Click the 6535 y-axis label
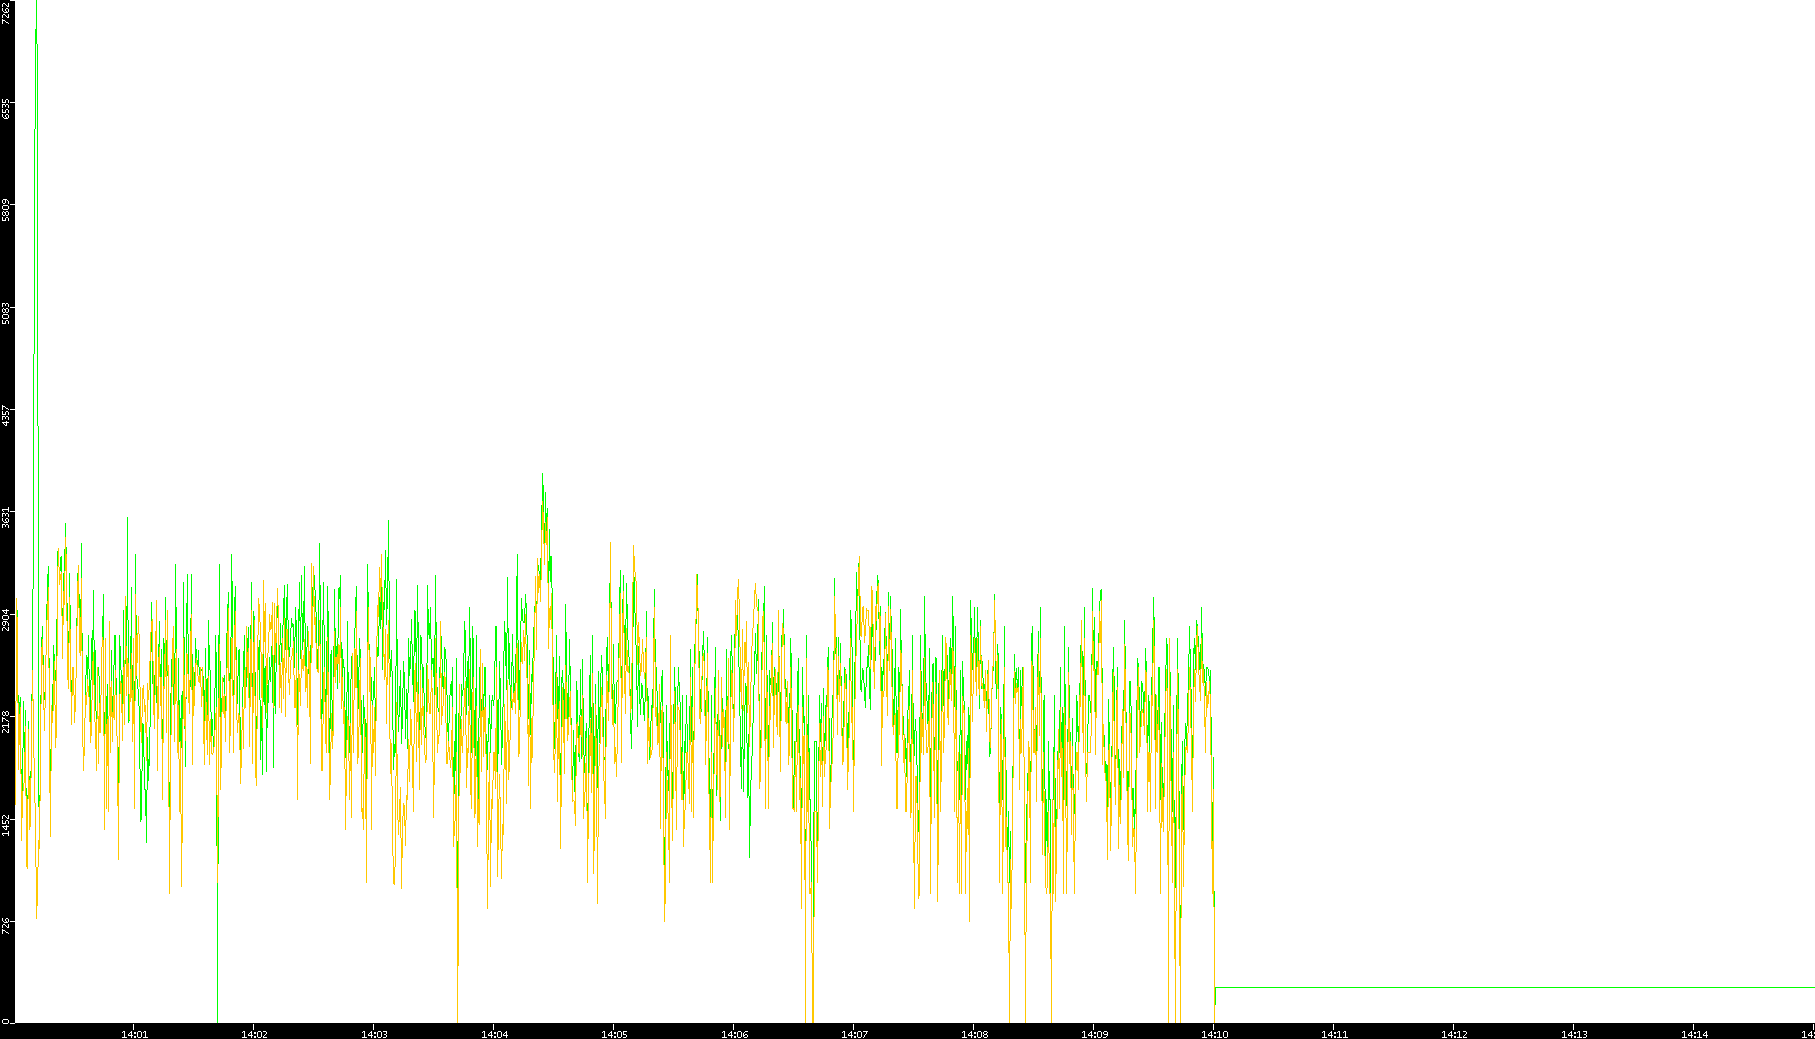1815x1039 pixels. click(x=7, y=109)
